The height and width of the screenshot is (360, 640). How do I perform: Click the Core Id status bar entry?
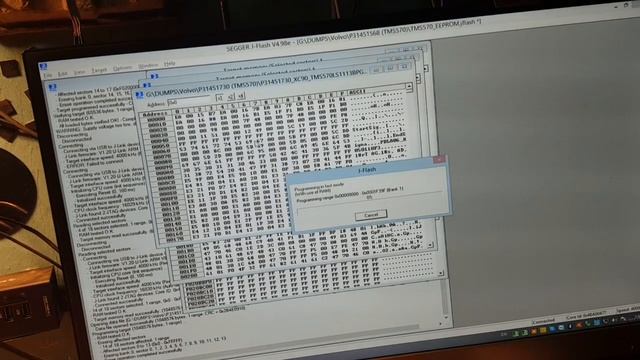pyautogui.click(x=587, y=316)
